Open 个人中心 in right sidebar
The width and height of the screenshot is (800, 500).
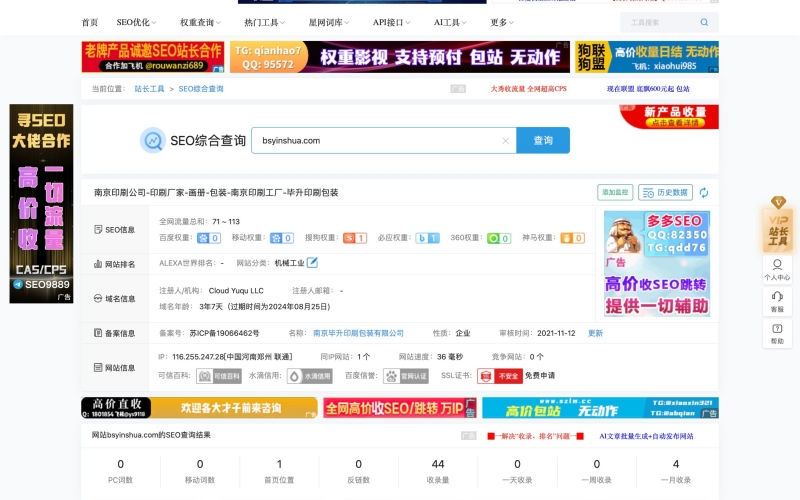coord(777,270)
